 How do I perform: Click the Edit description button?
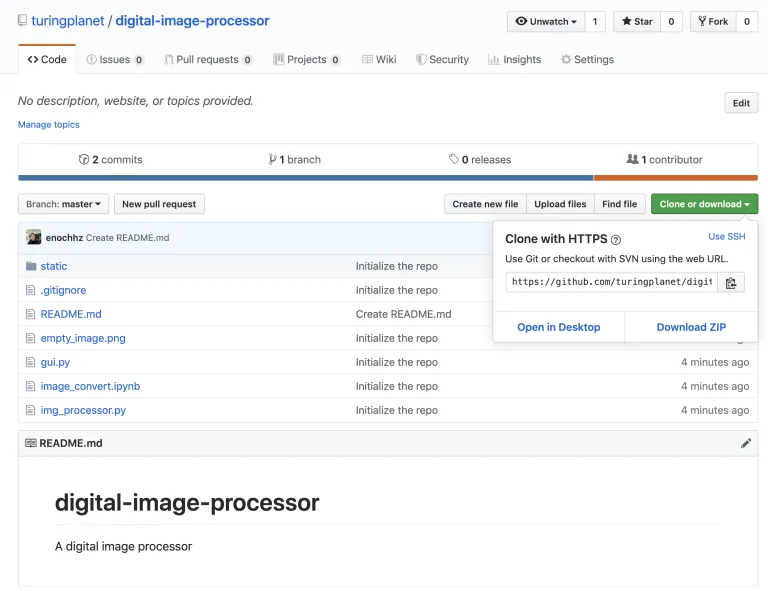(x=741, y=103)
